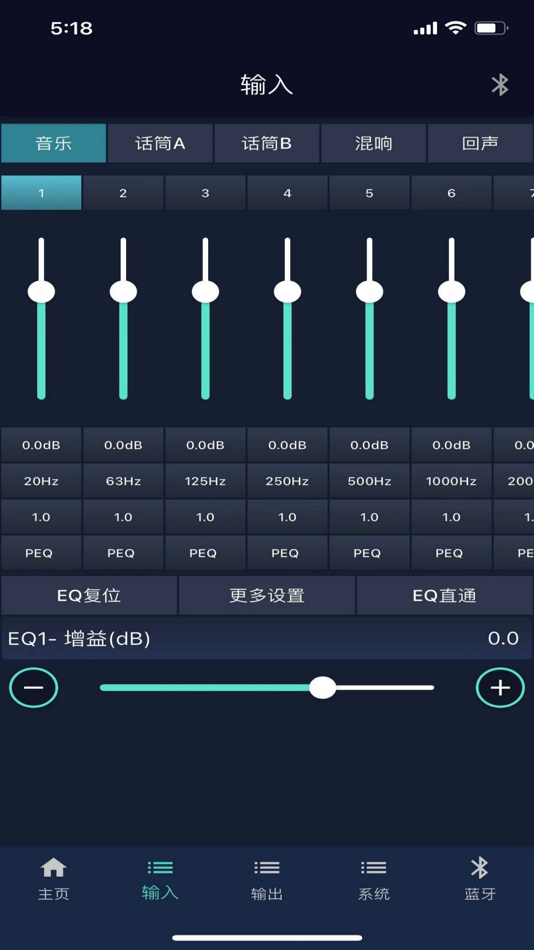Viewport: 534px width, 950px height.
Task: Tap the 0.0dB gain cell above 1000Hz
Action: 452,445
